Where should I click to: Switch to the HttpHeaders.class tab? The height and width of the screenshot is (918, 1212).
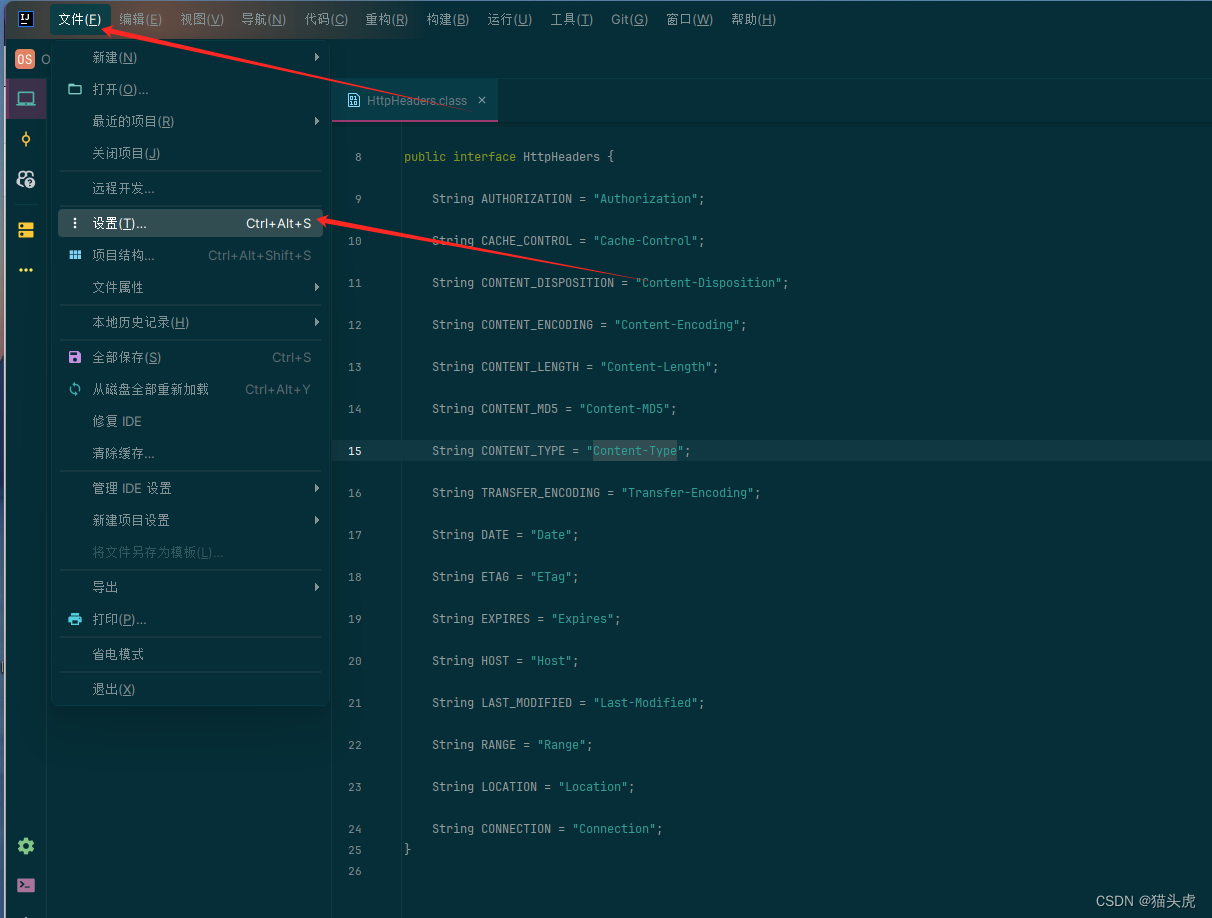coord(415,100)
